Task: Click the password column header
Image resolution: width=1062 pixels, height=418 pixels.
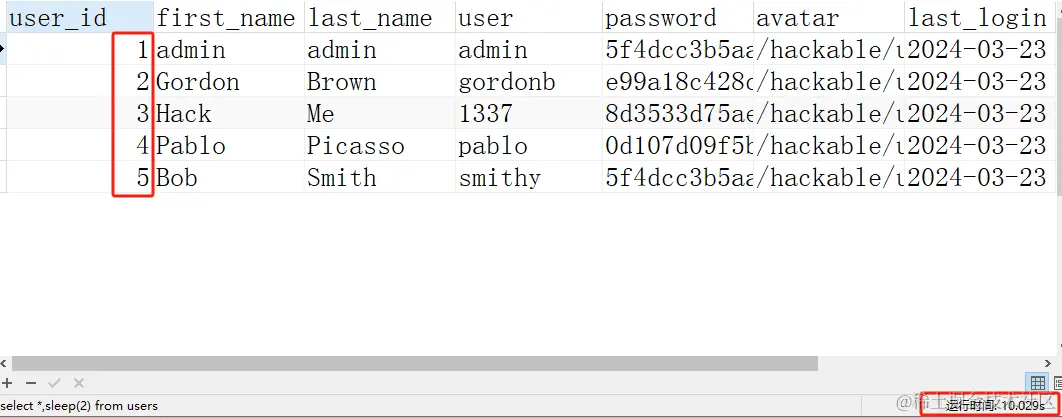Action: (661, 18)
